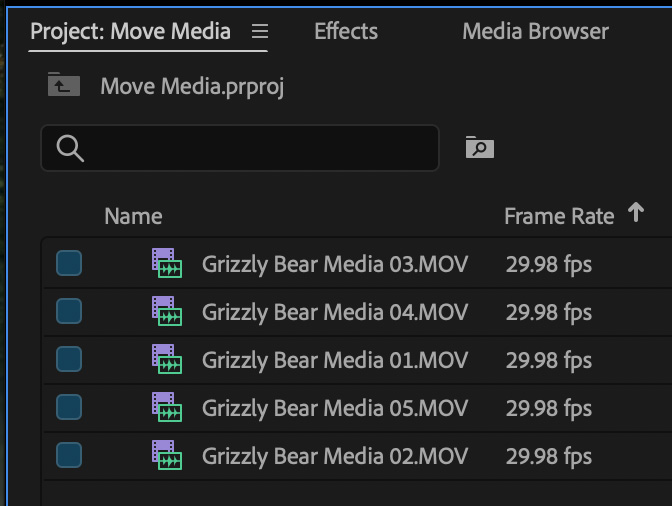Click the Grizzly Bear Media 02 clip icon
The width and height of the screenshot is (672, 506).
pos(167,456)
